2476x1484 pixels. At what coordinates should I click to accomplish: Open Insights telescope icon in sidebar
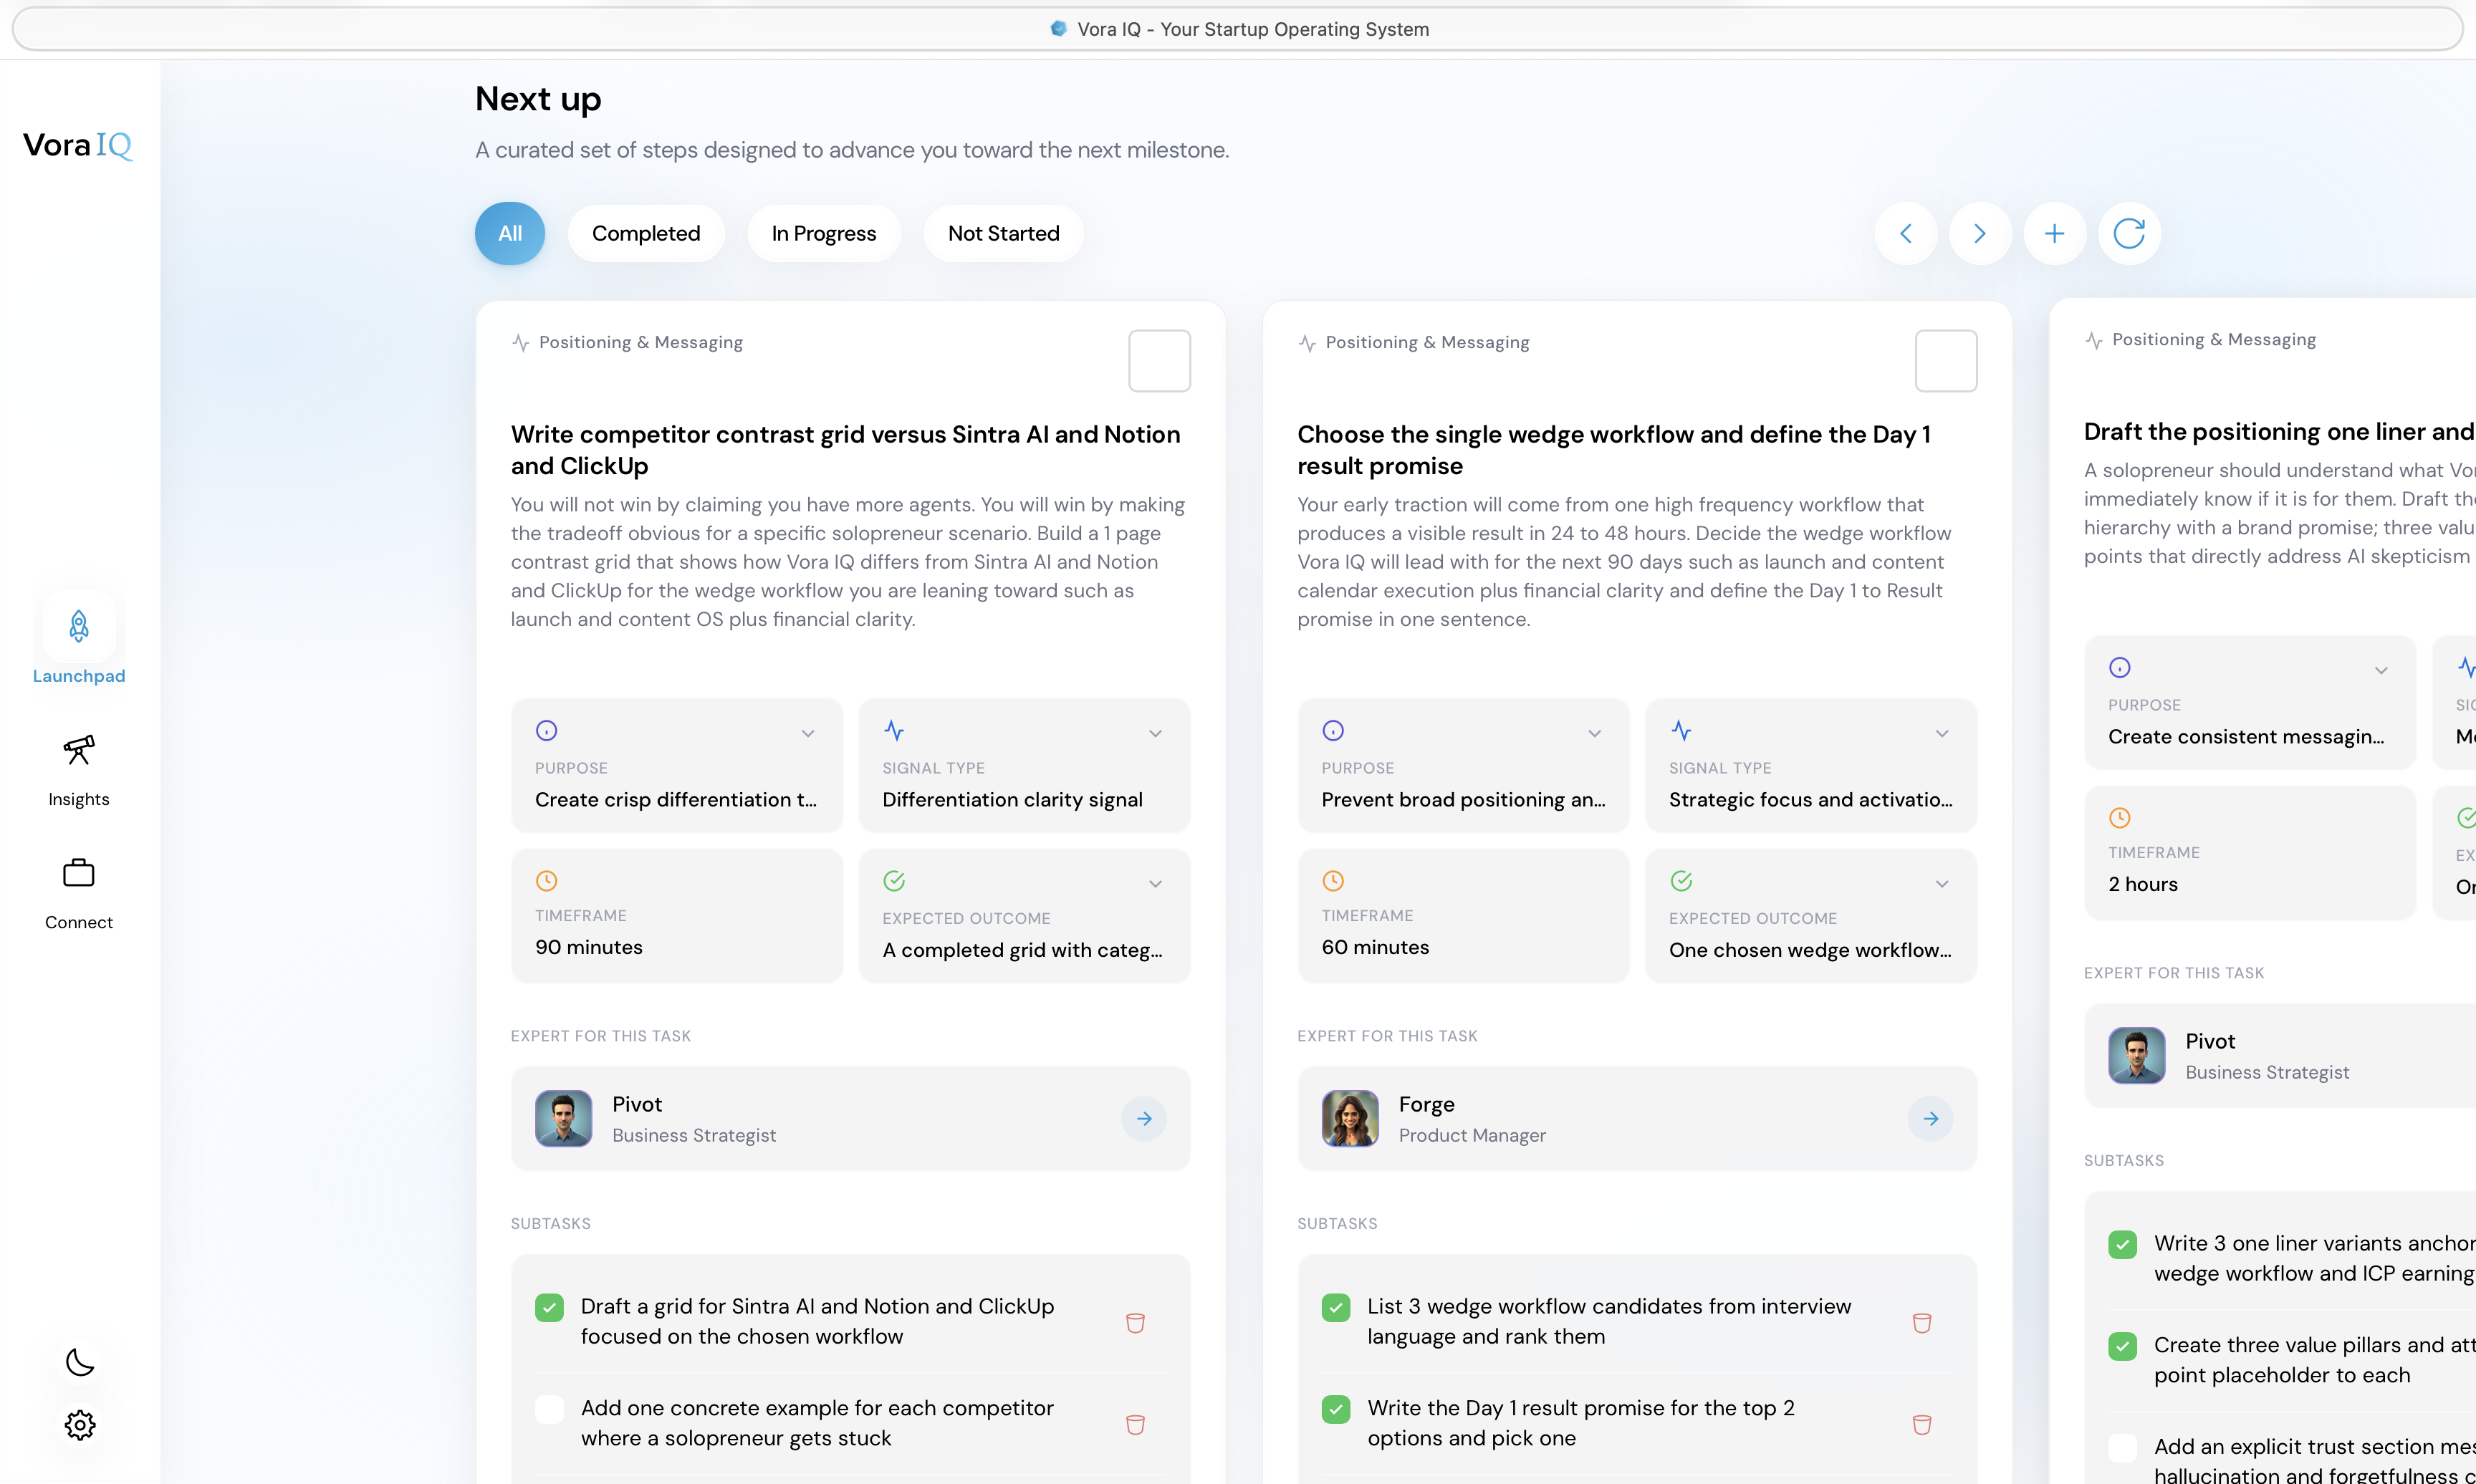pyautogui.click(x=79, y=750)
